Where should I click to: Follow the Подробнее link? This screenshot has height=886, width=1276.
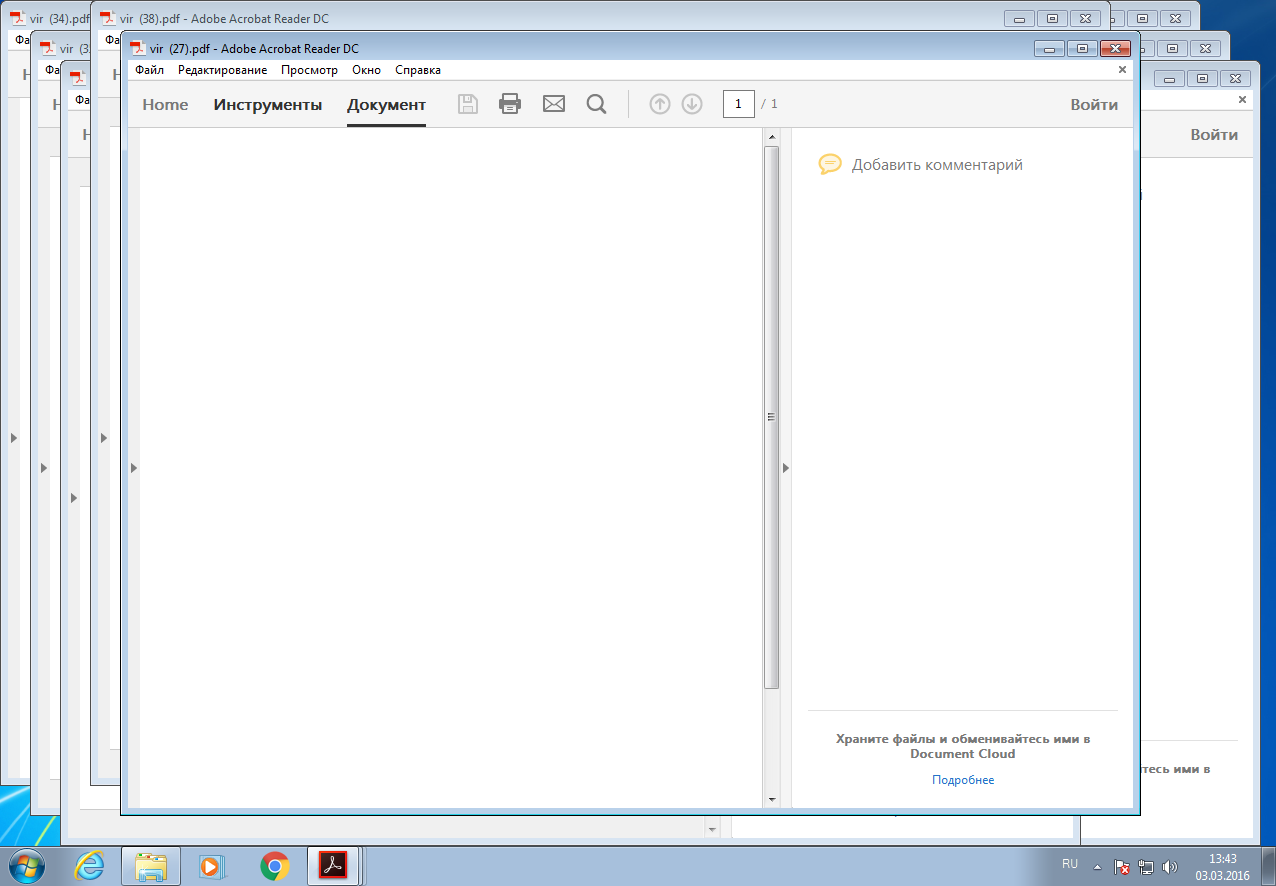[x=963, y=780]
